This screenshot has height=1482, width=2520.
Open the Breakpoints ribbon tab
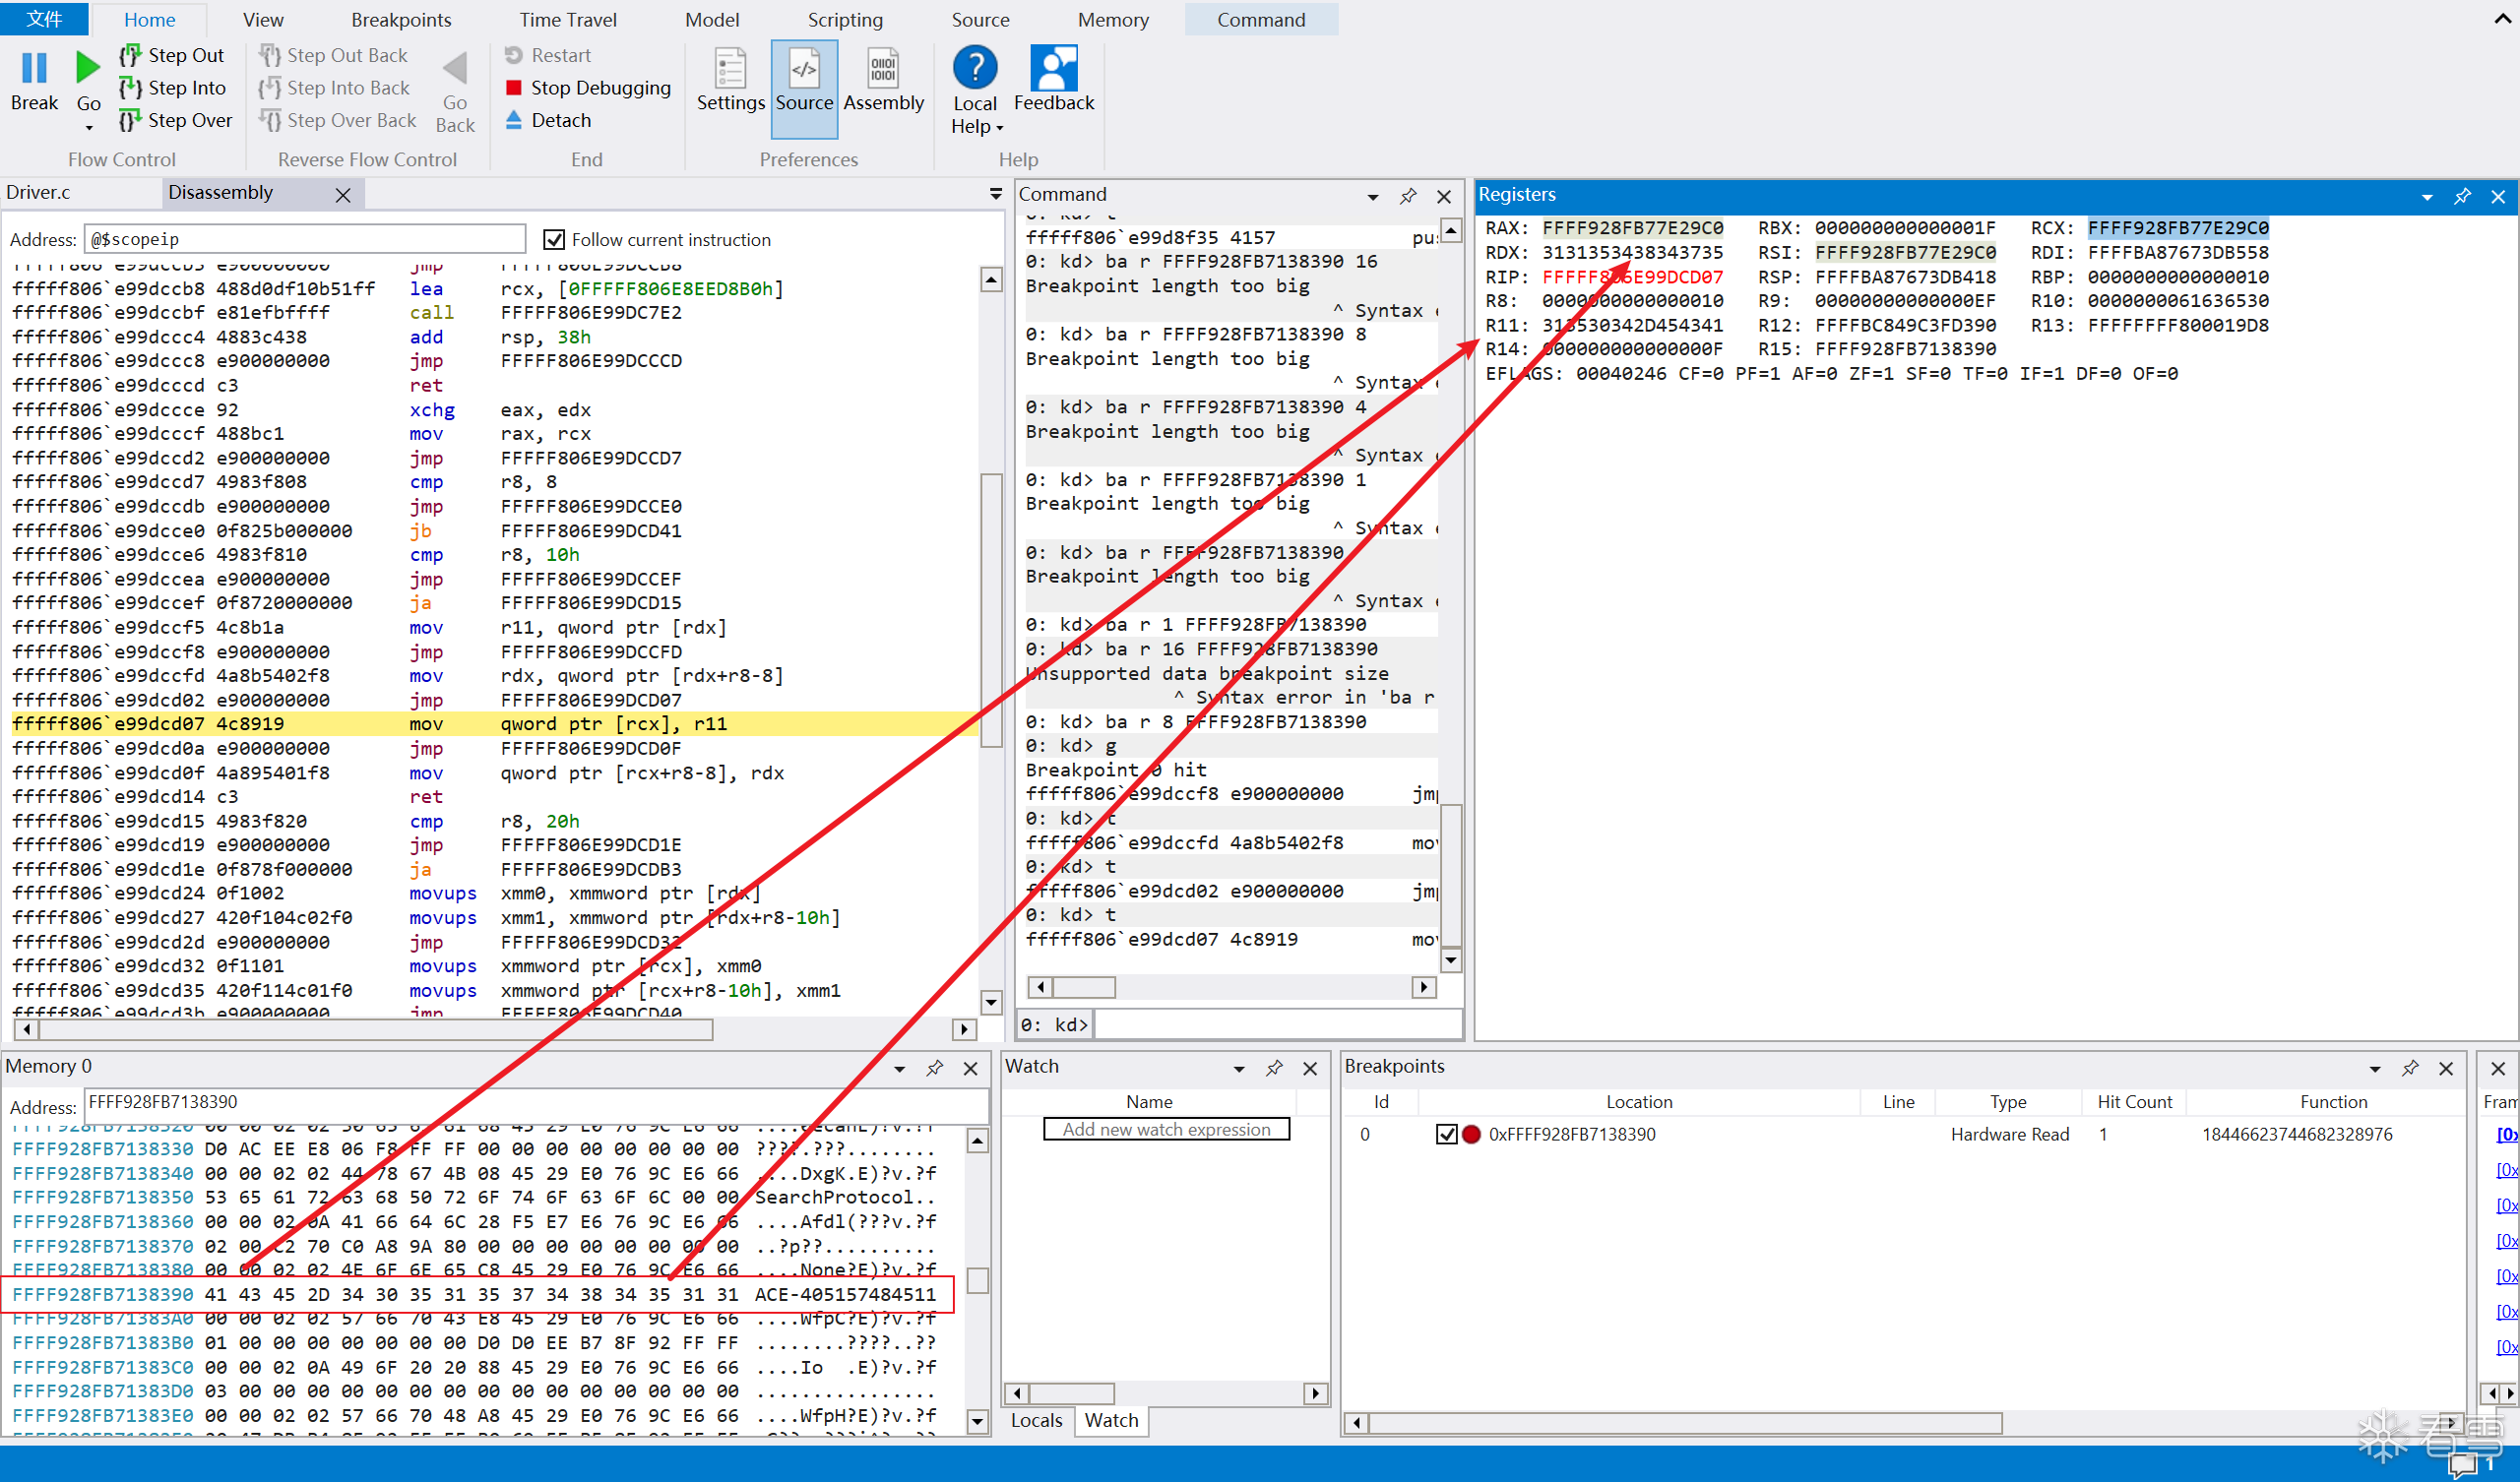click(x=401, y=19)
